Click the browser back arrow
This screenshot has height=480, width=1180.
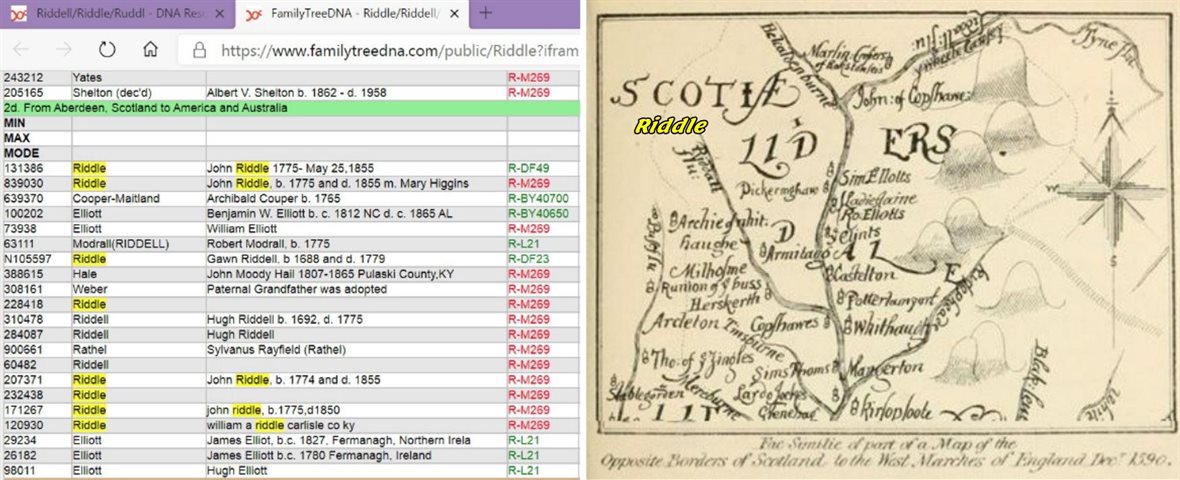pos(21,49)
